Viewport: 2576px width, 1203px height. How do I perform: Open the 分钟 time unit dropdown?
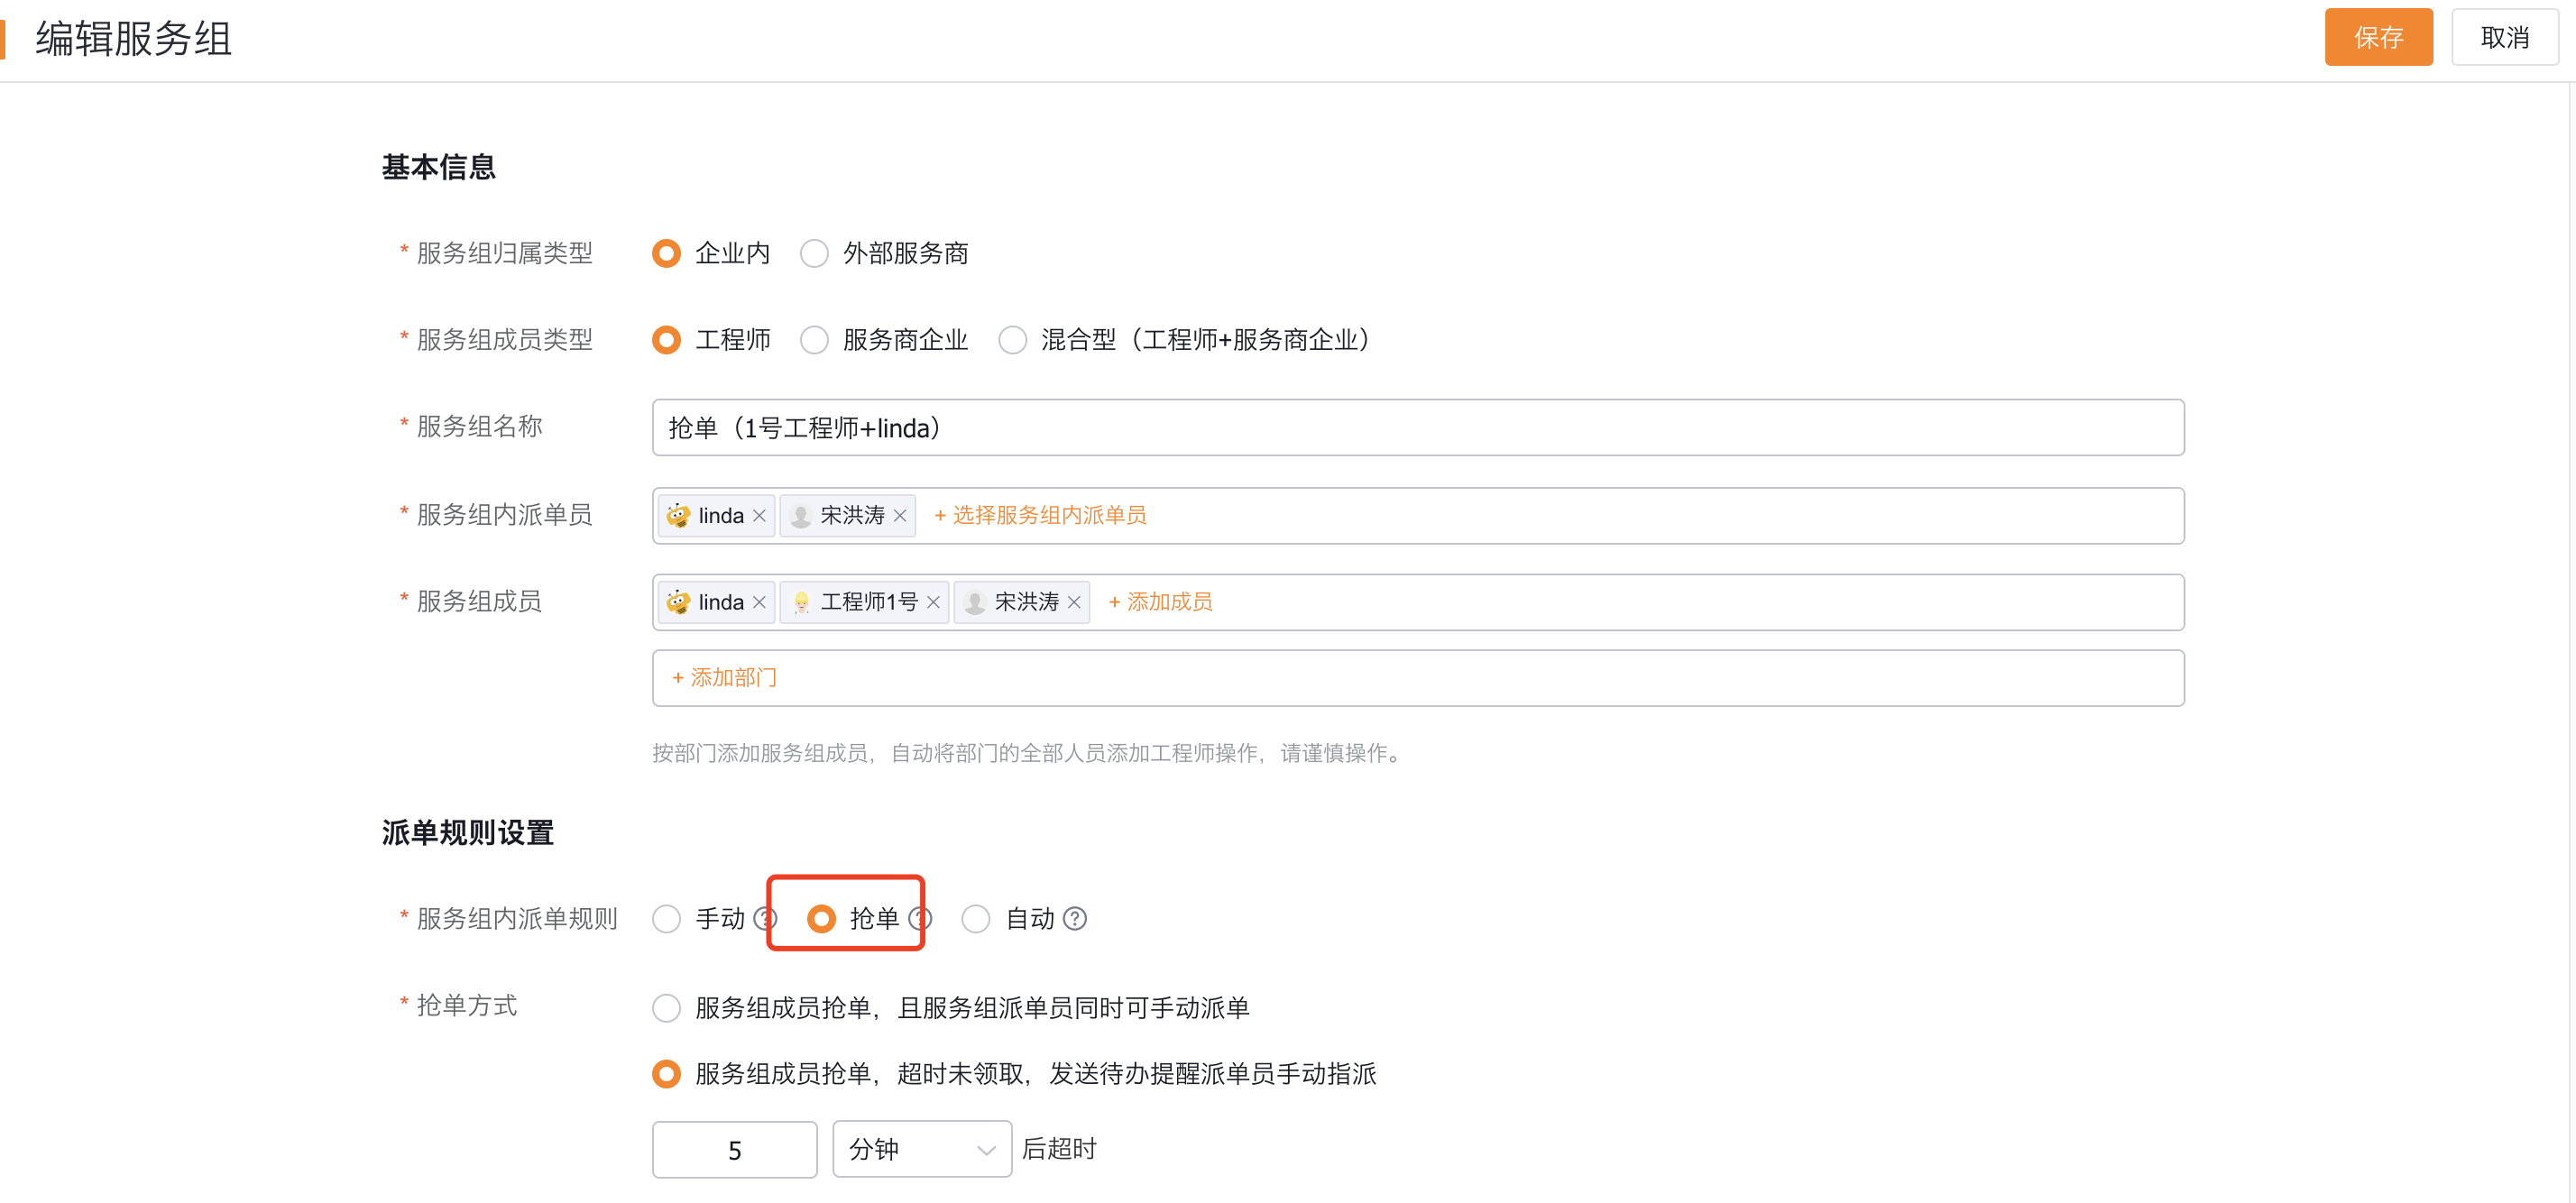pyautogui.click(x=921, y=1149)
